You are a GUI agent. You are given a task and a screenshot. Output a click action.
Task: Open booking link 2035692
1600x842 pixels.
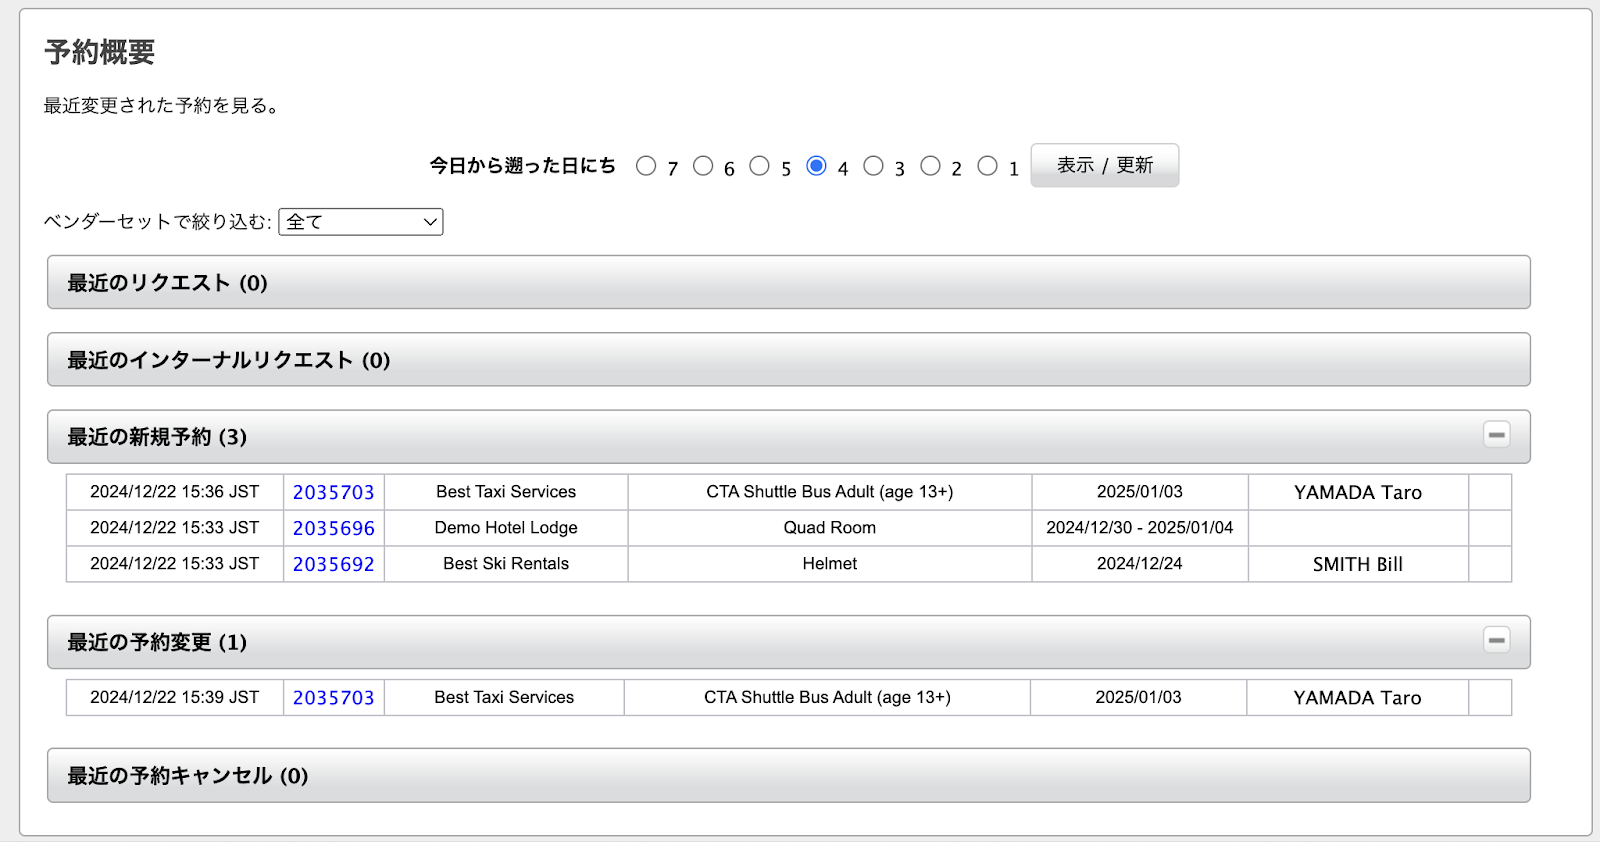tap(333, 564)
